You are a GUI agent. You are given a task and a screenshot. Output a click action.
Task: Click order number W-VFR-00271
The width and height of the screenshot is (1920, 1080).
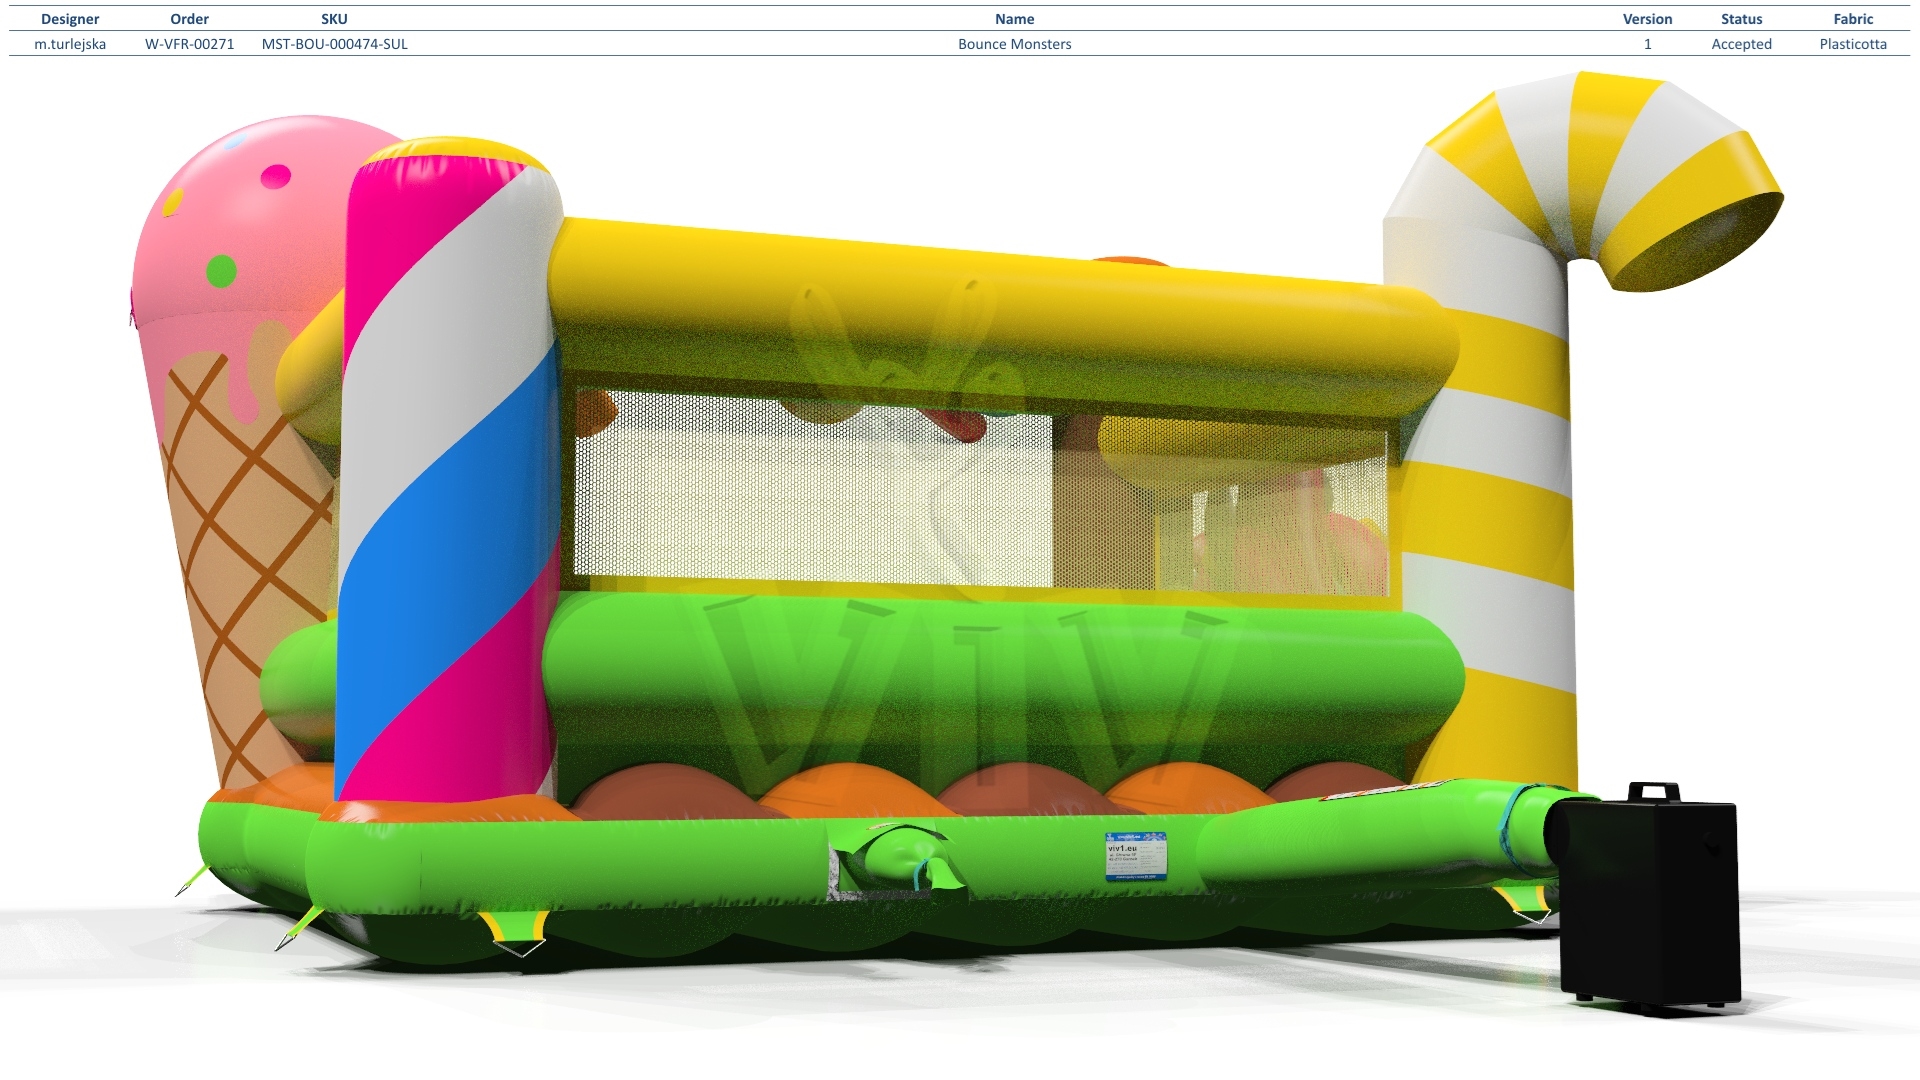coord(189,44)
